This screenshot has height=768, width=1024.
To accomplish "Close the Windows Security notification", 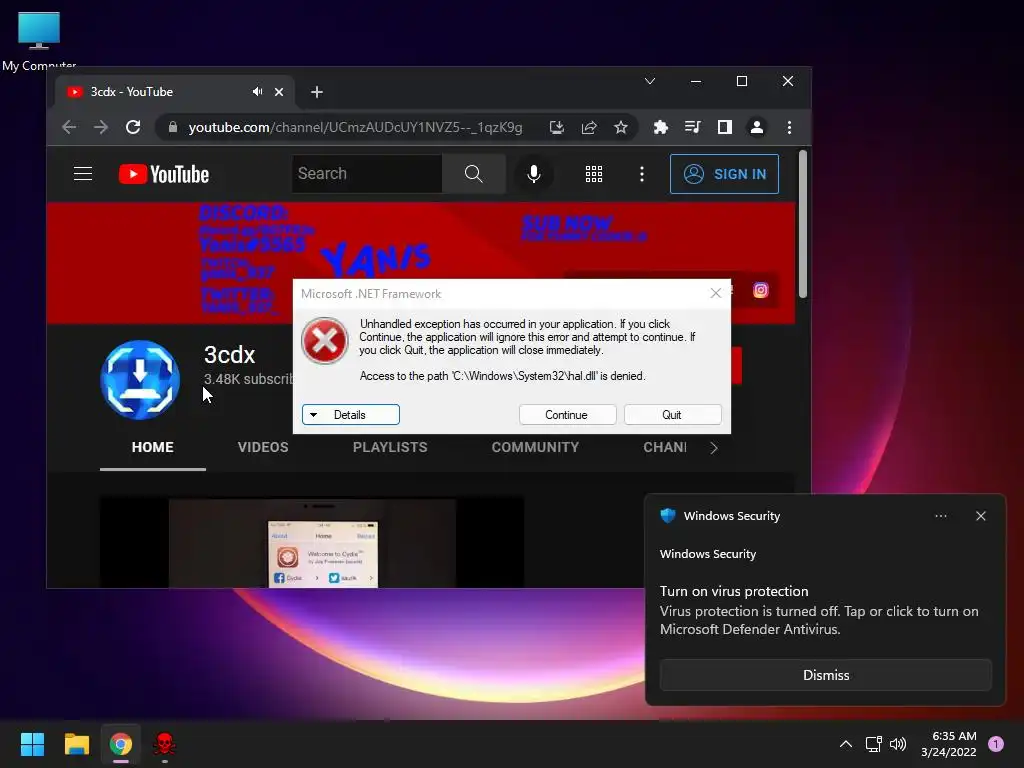I will (980, 516).
